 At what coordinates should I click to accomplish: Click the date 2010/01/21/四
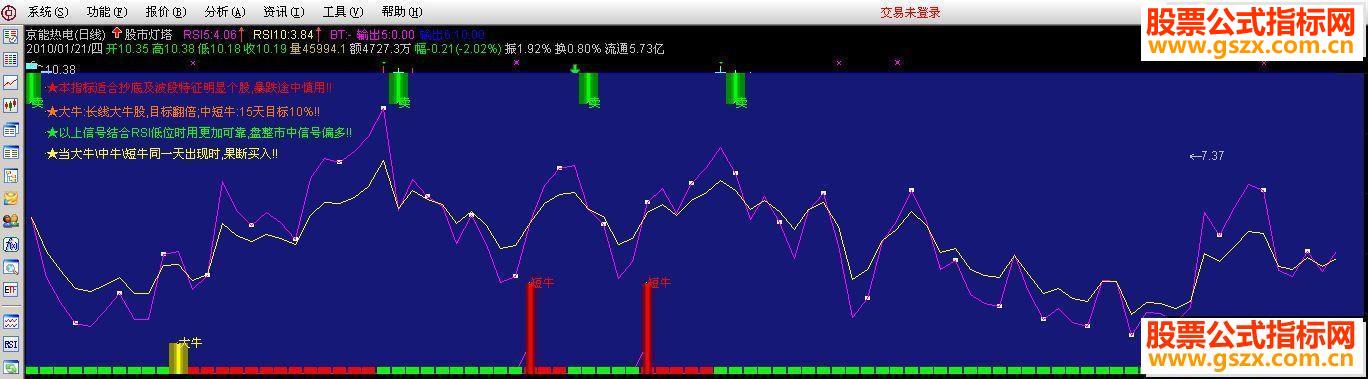[64, 48]
